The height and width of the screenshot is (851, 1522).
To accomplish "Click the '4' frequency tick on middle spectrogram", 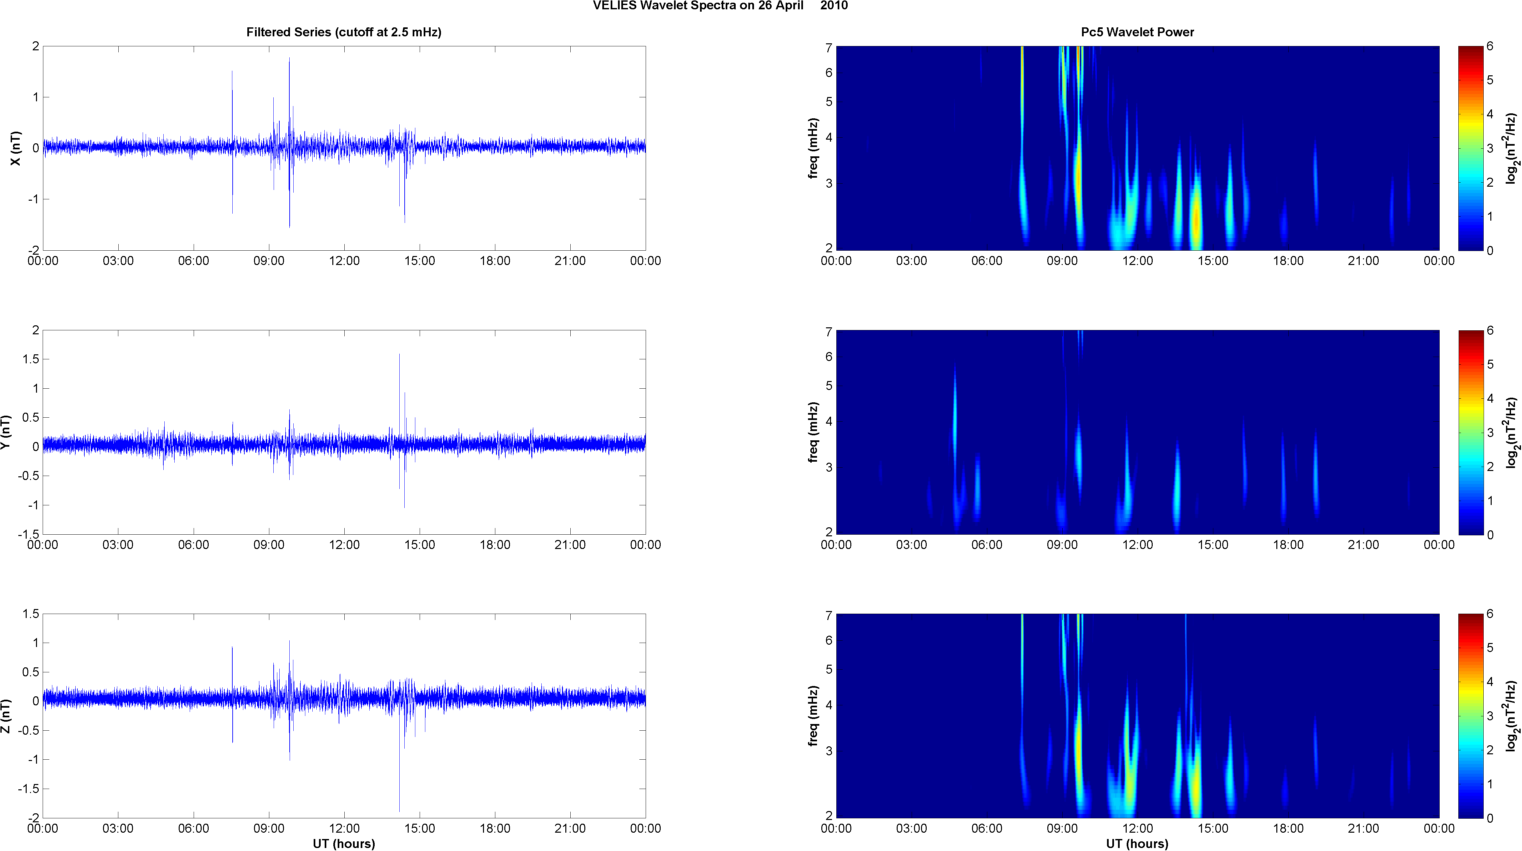I will (x=829, y=422).
